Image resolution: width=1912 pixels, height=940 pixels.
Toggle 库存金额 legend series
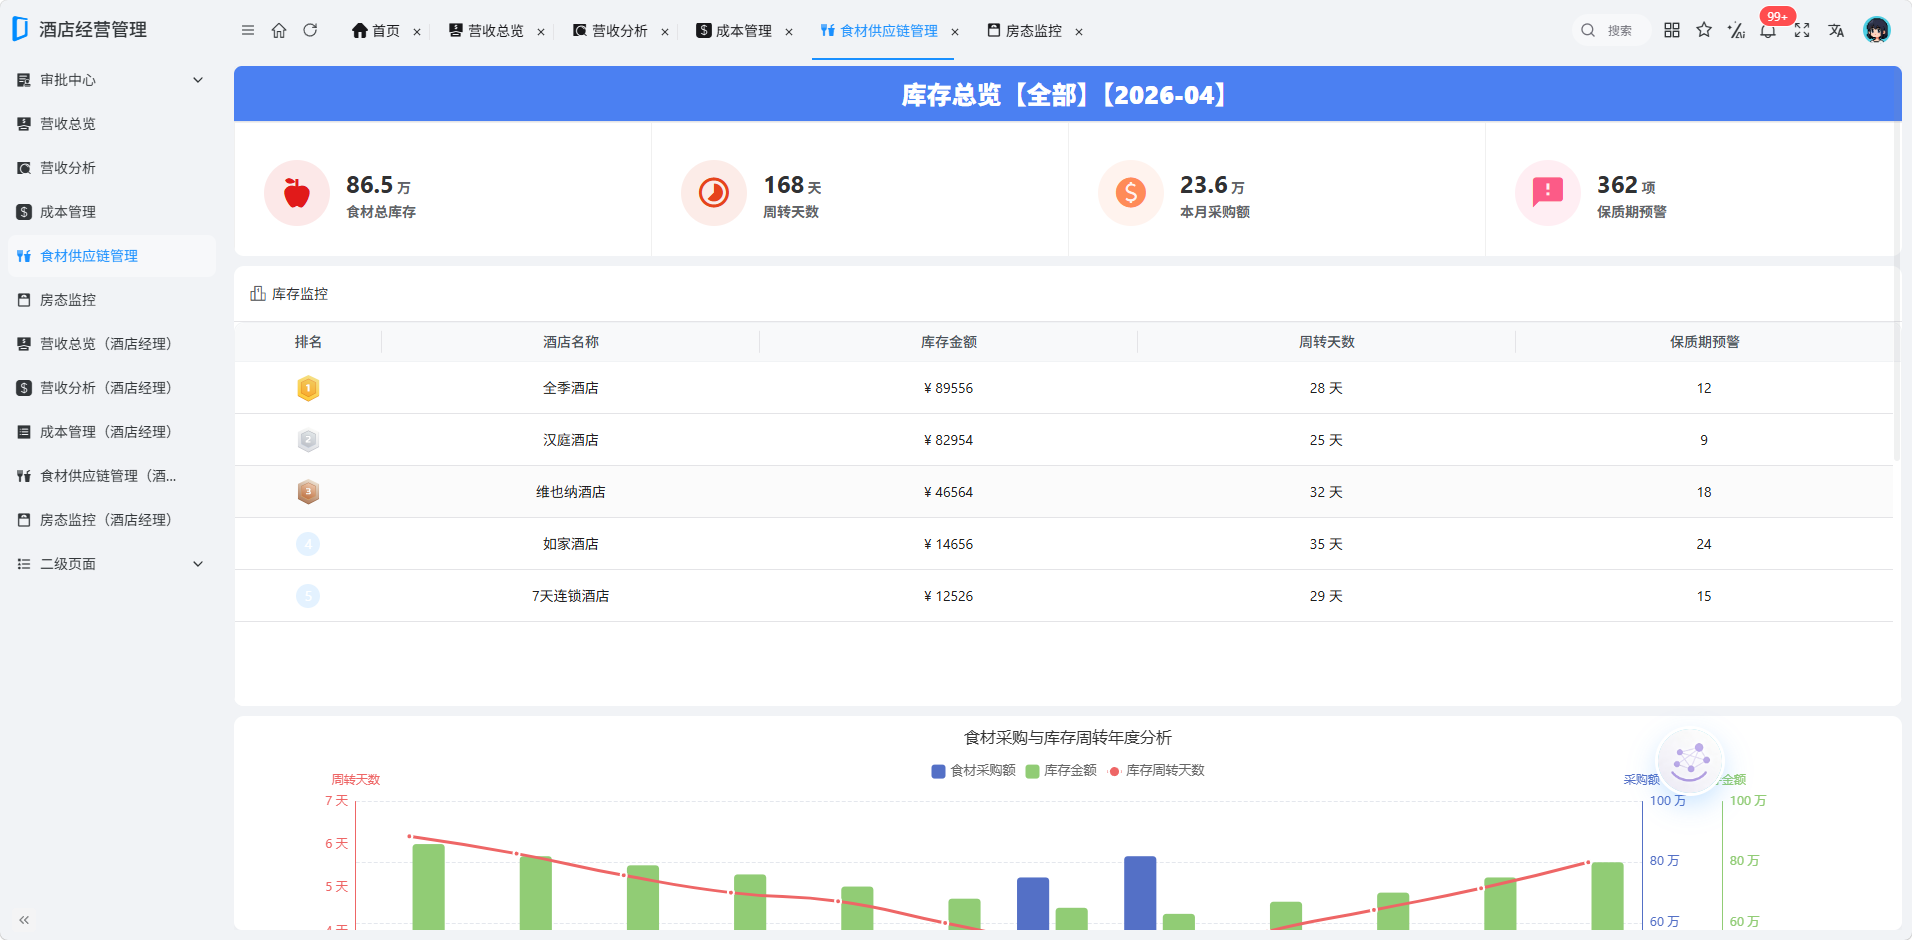click(1061, 771)
